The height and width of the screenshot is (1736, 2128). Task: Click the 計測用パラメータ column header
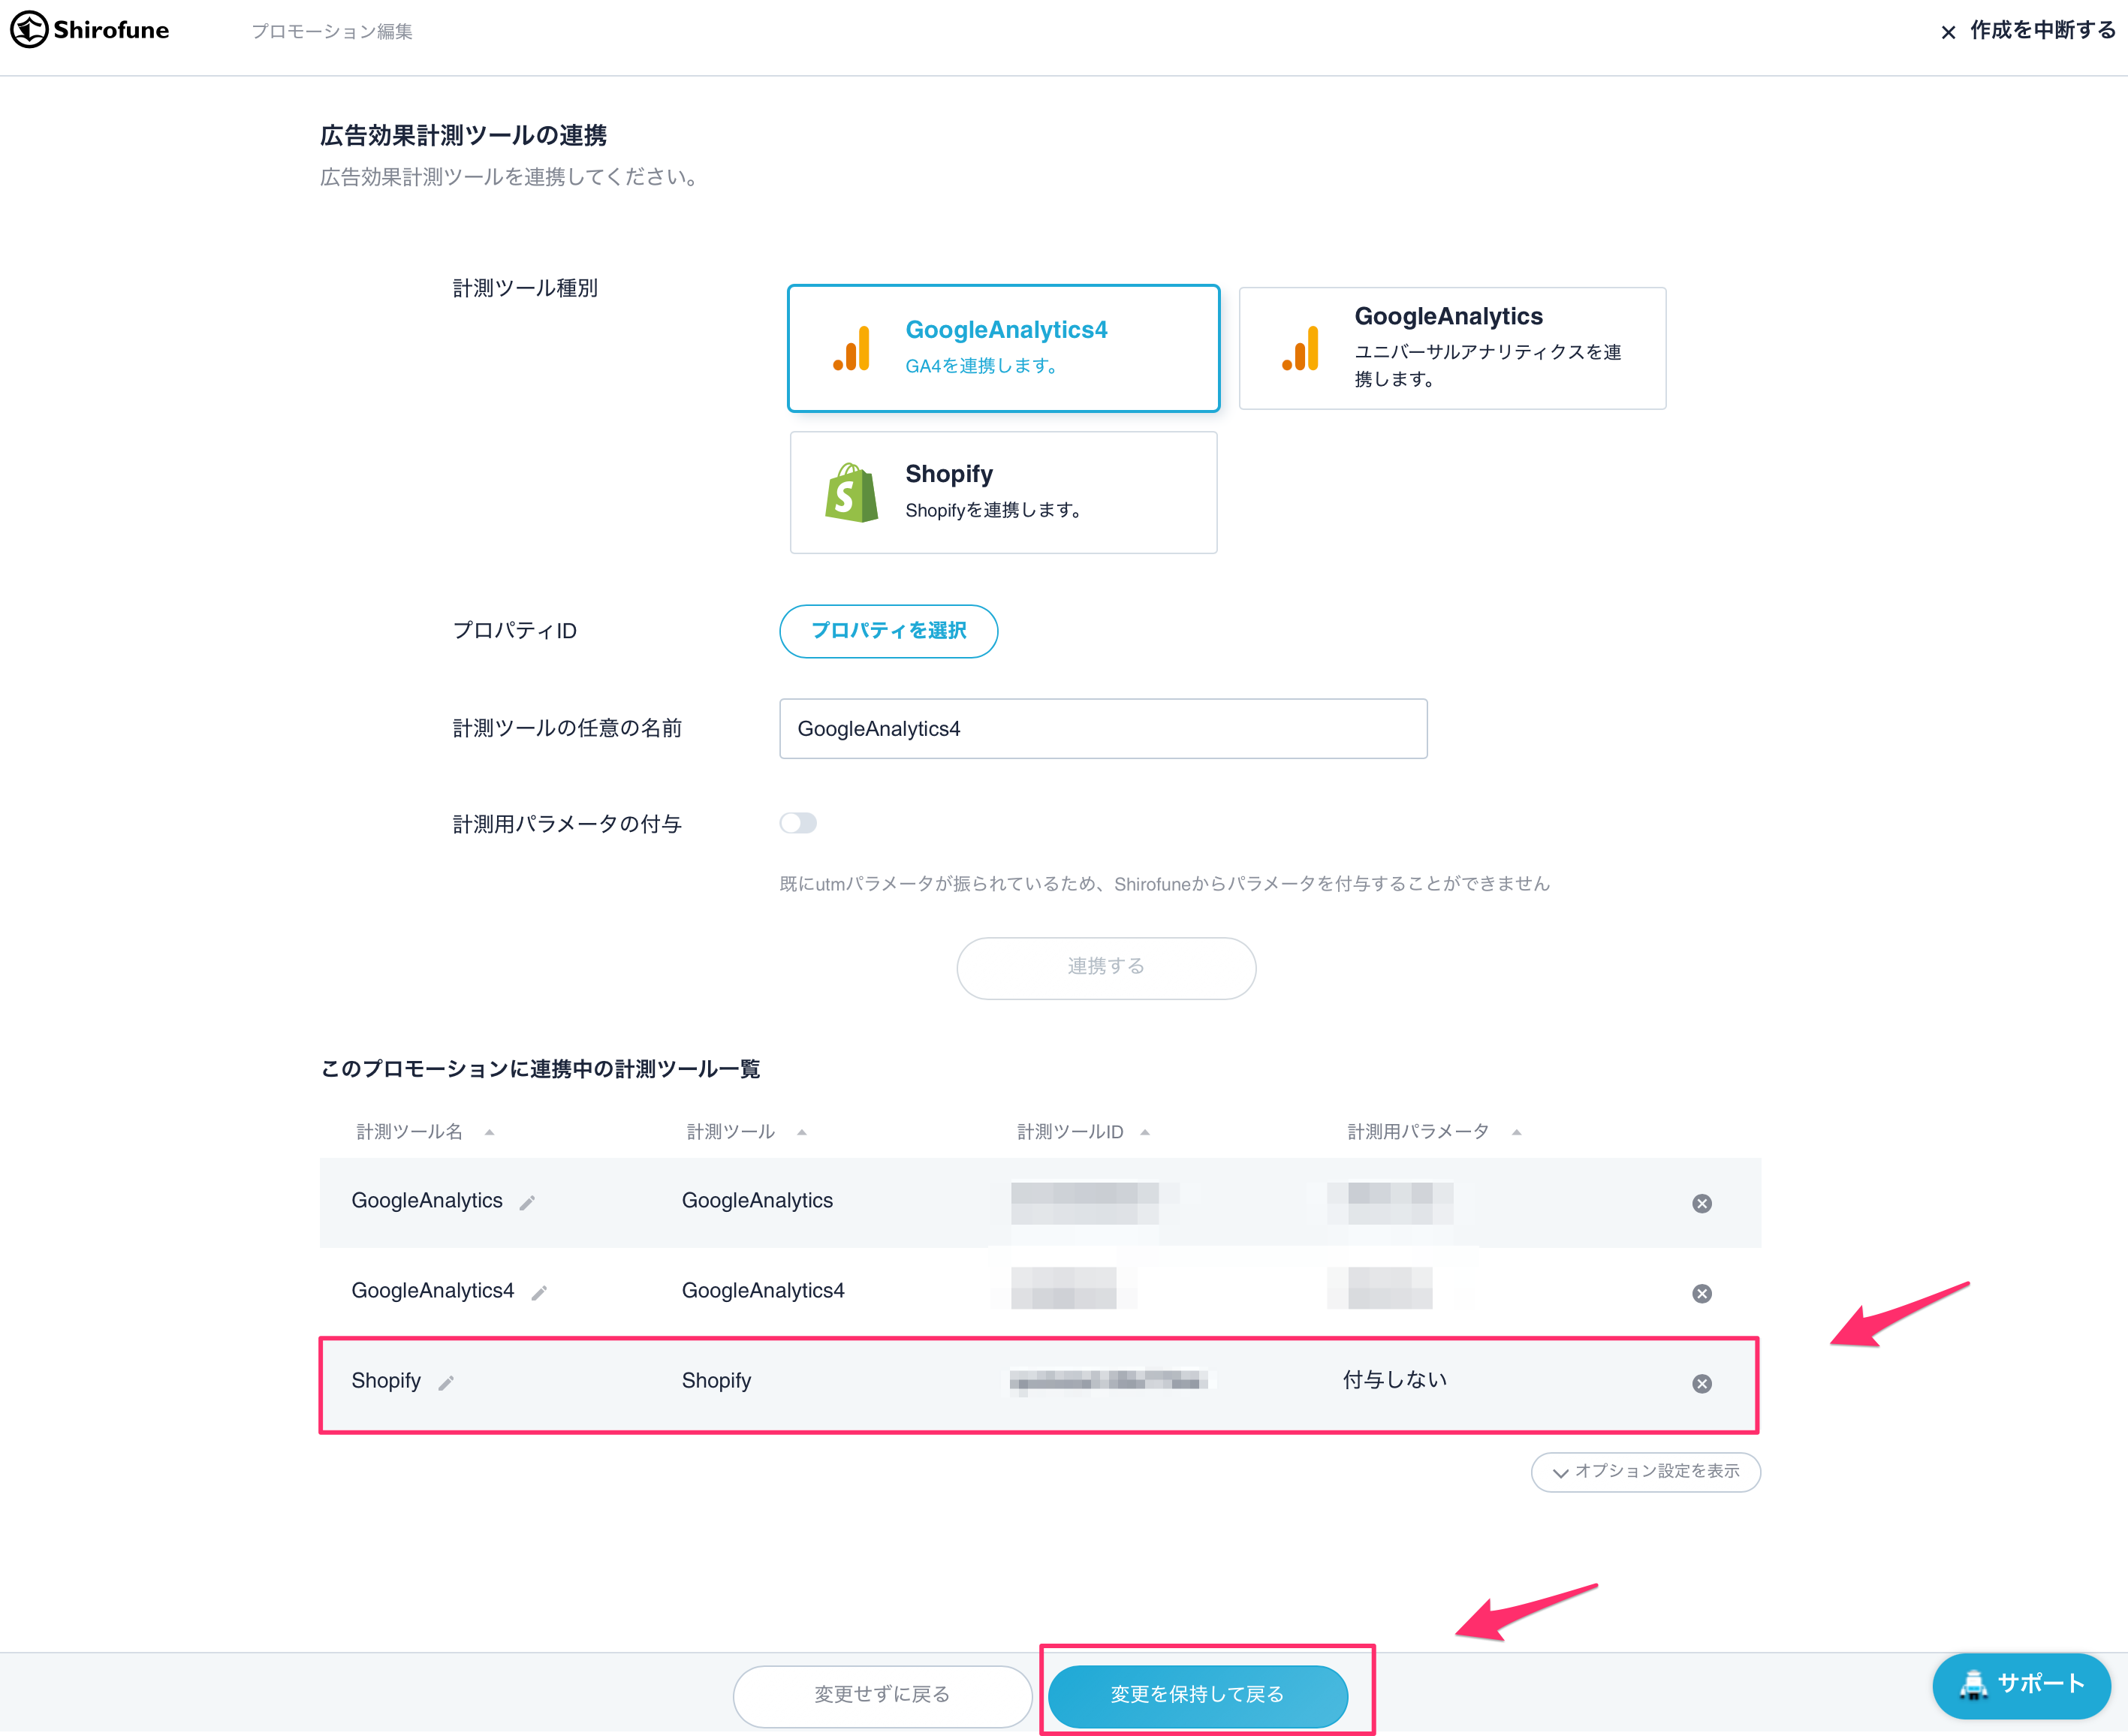click(1418, 1131)
